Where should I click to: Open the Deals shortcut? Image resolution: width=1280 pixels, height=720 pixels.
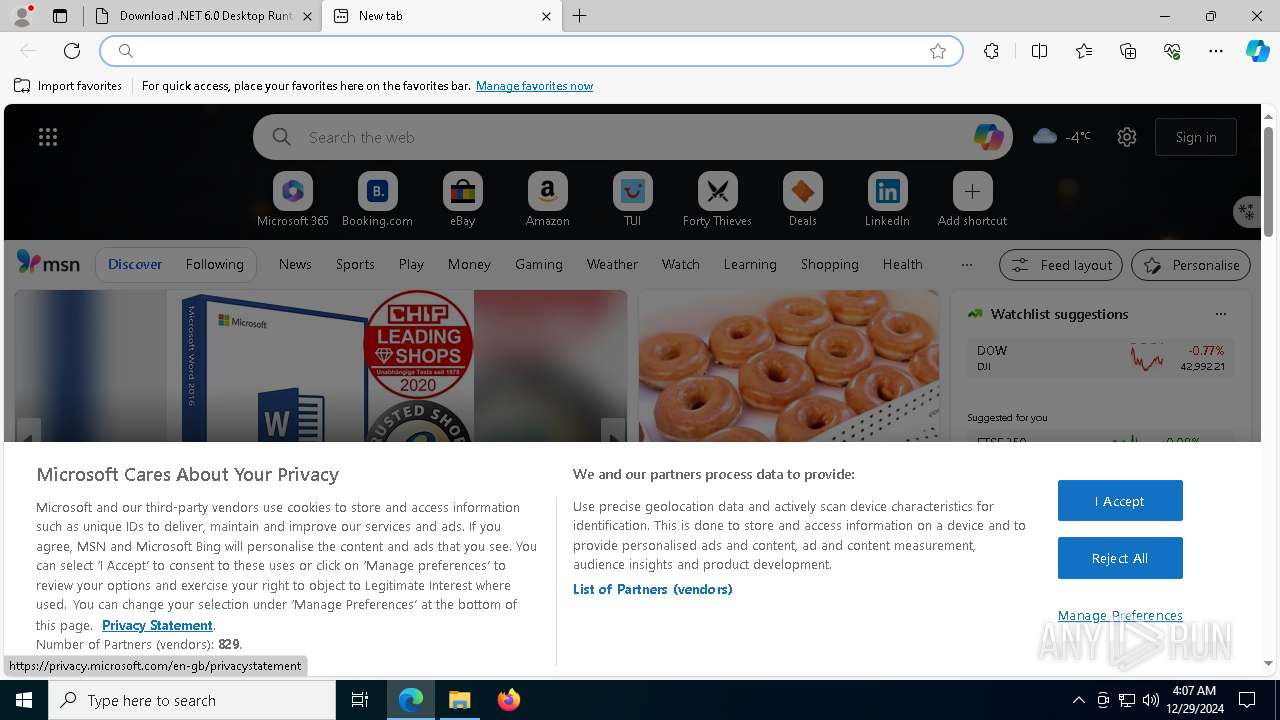pos(802,199)
